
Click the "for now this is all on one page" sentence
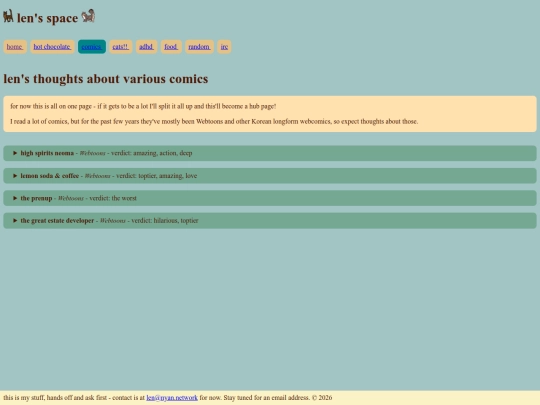coord(143,106)
